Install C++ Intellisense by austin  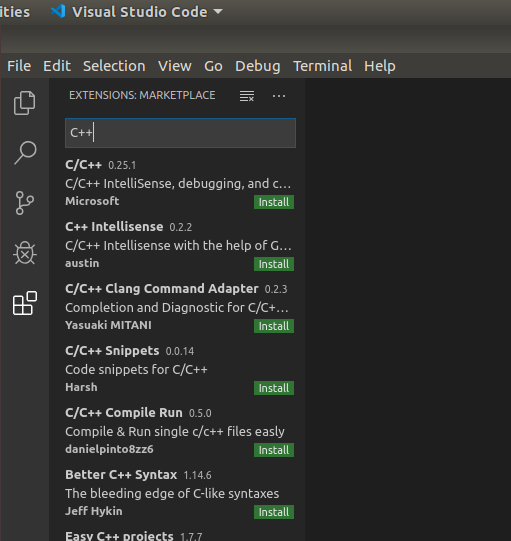click(274, 264)
